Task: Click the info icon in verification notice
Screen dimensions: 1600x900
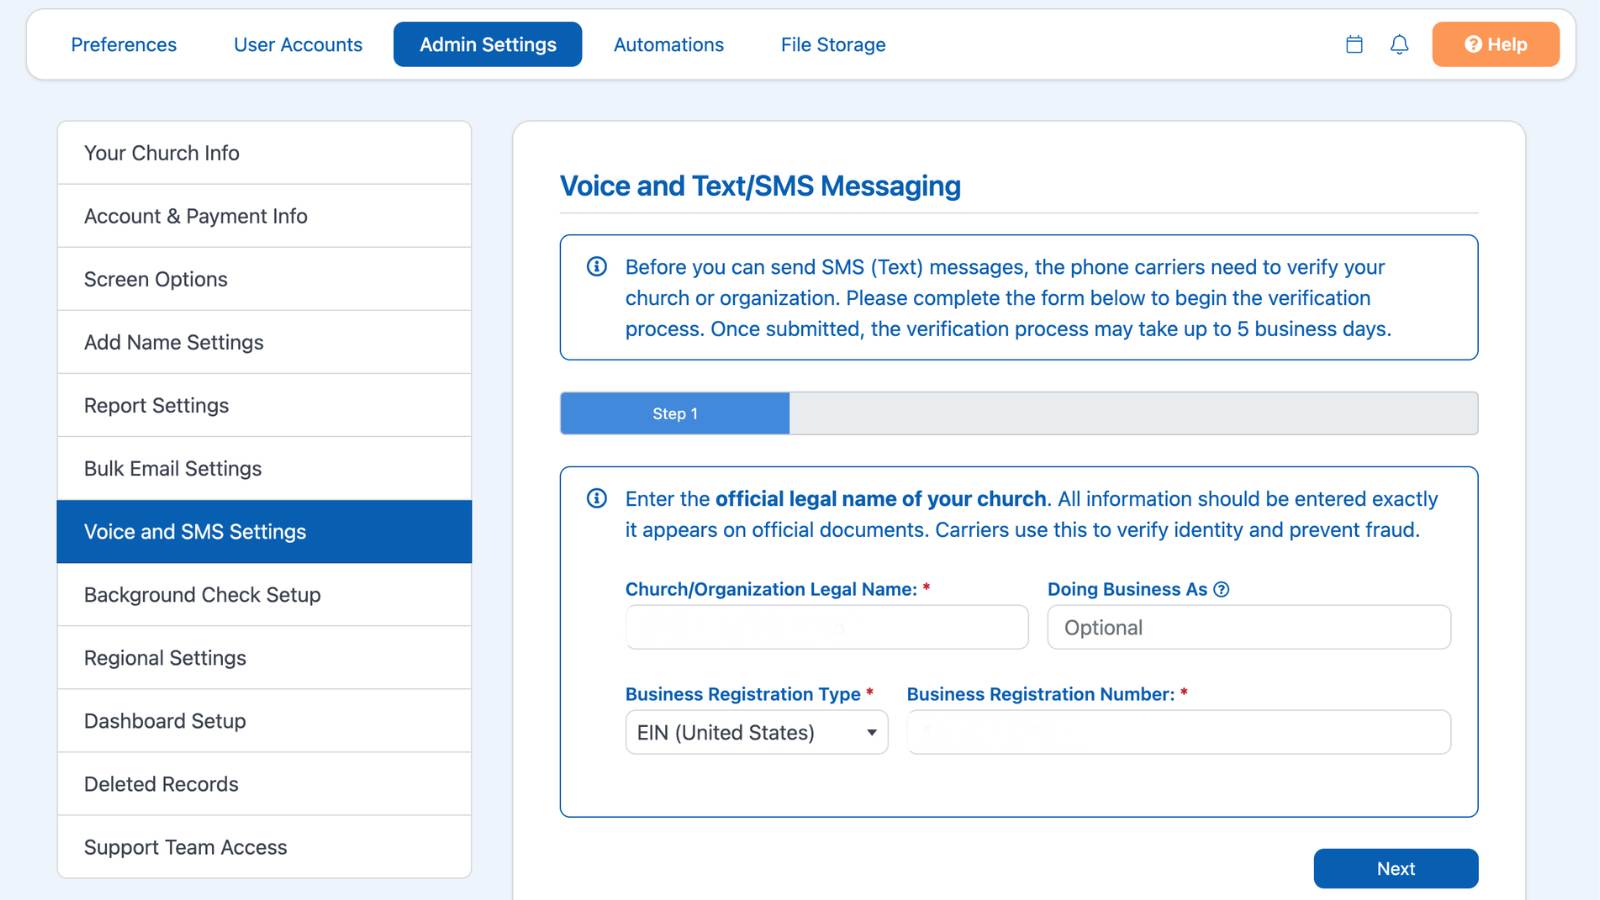Action: pos(597,266)
